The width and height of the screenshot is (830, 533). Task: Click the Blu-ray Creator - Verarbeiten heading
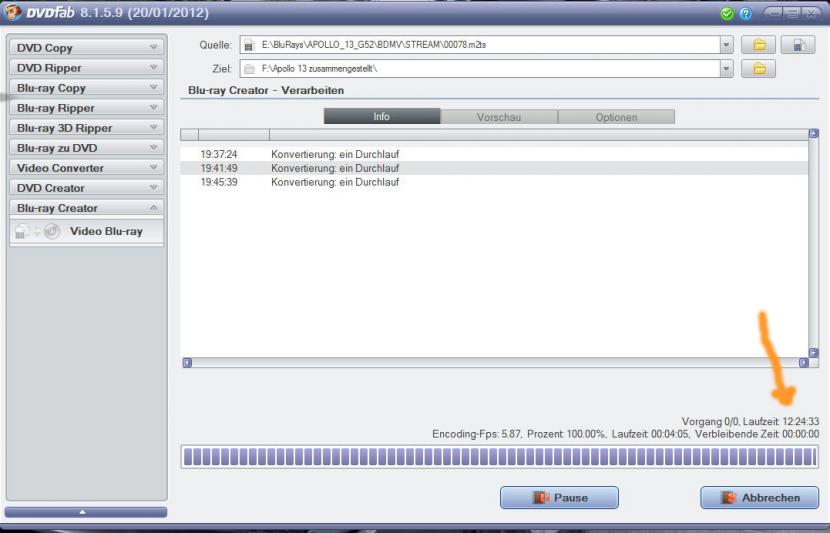[x=266, y=91]
